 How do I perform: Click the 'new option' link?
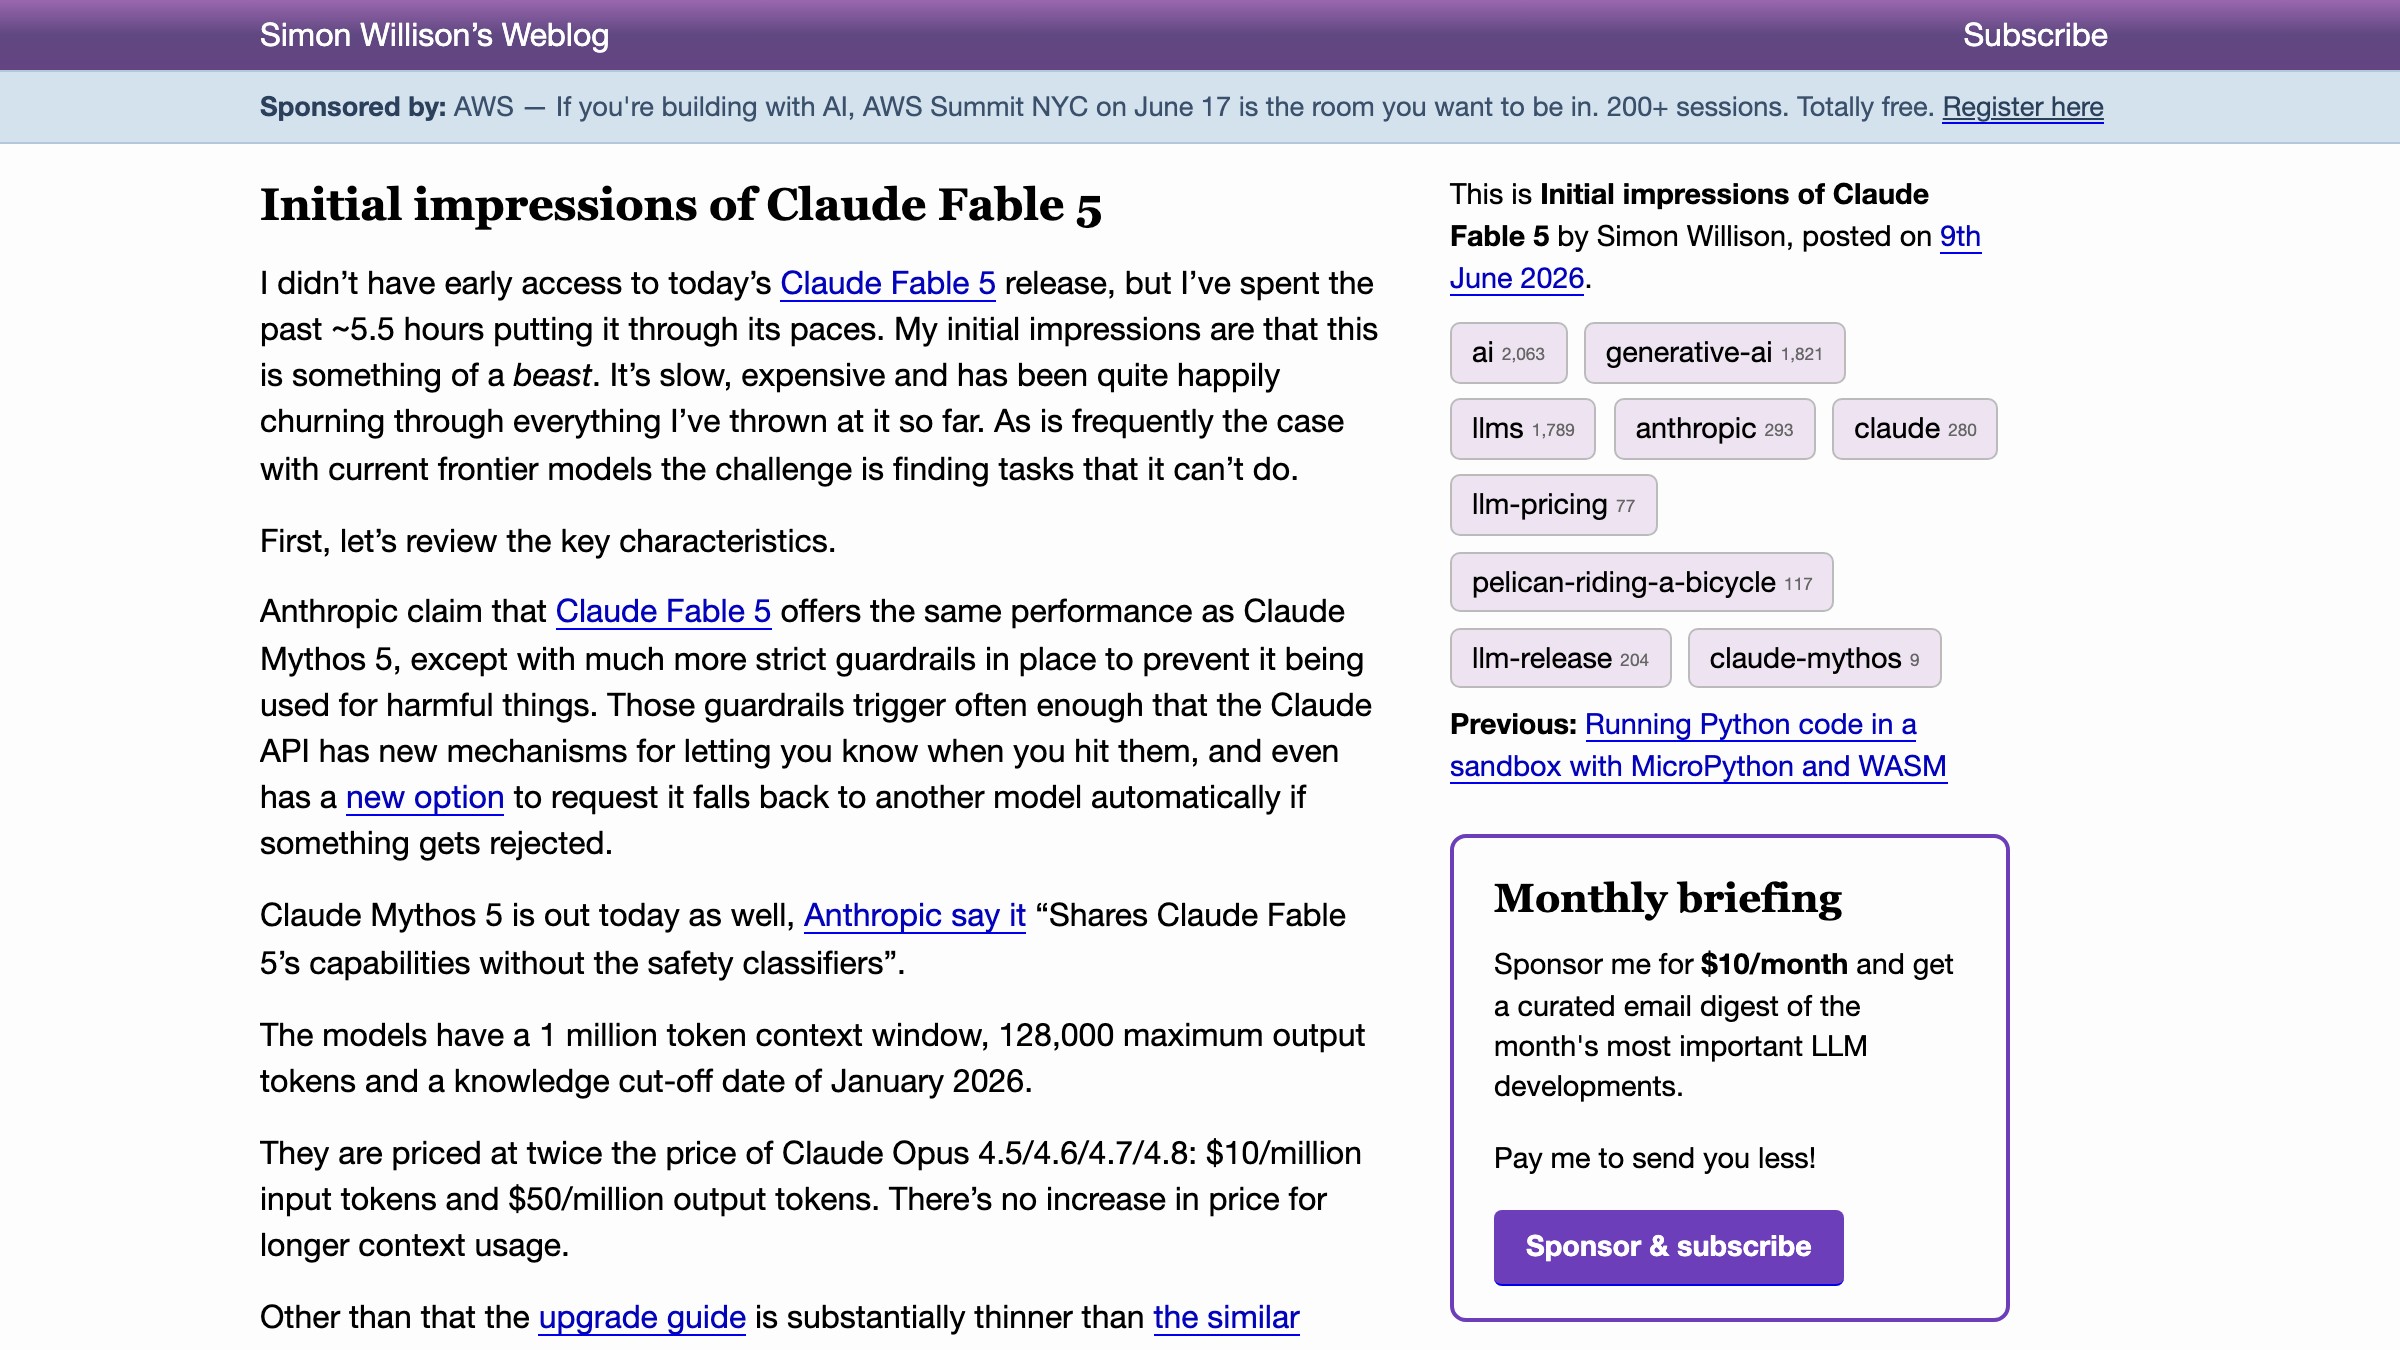[x=425, y=797]
